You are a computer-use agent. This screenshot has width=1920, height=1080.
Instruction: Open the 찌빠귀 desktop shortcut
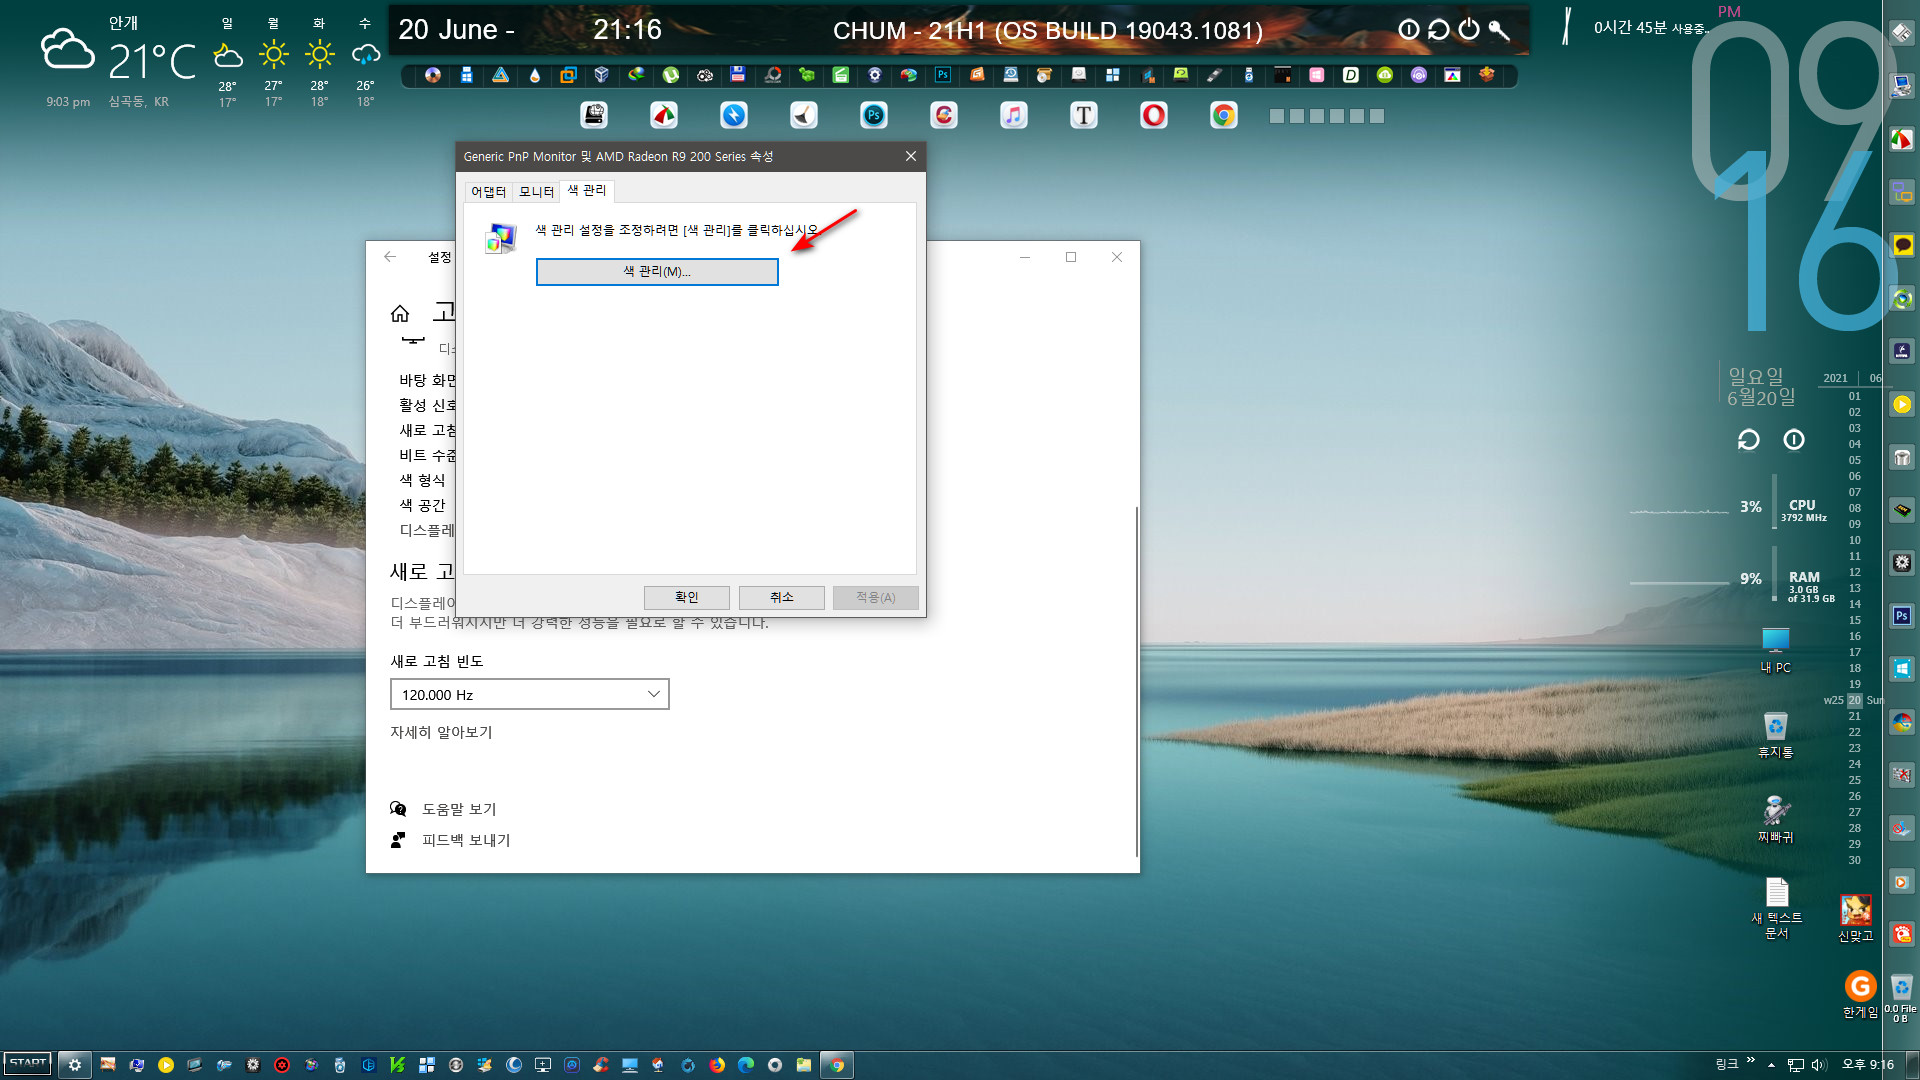1776,820
